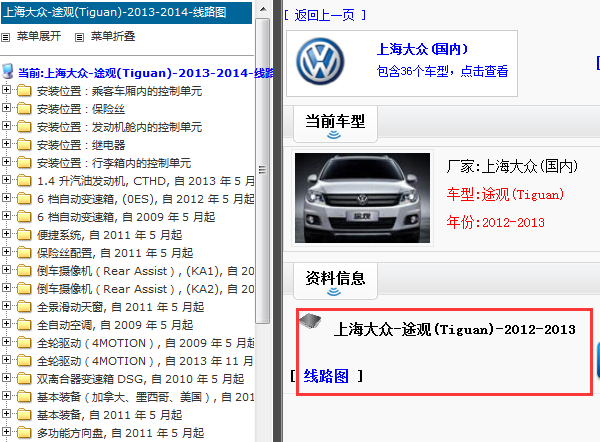This screenshot has height=442, width=600.
Task: Click the folder icon for 倒车摄像机 (KA1)
Action: [x=24, y=271]
